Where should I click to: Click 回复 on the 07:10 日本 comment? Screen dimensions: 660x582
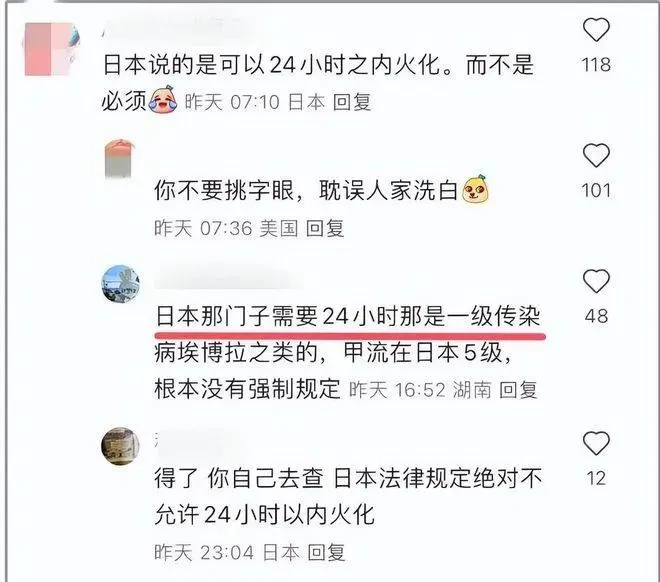352,102
